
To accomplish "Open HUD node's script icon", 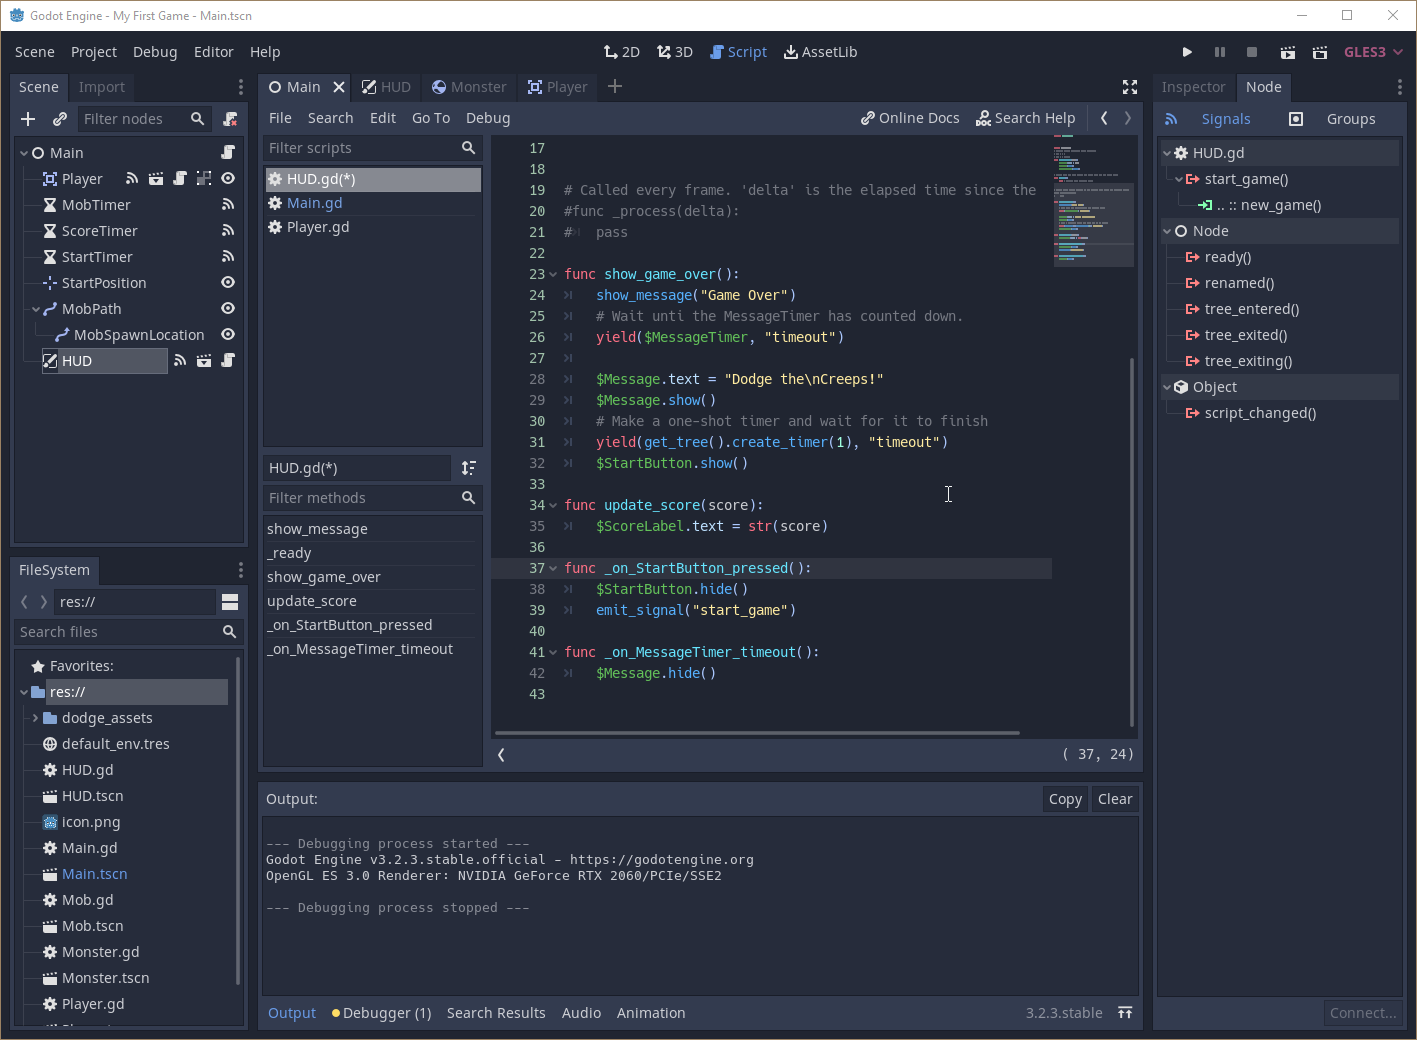I will tap(228, 361).
